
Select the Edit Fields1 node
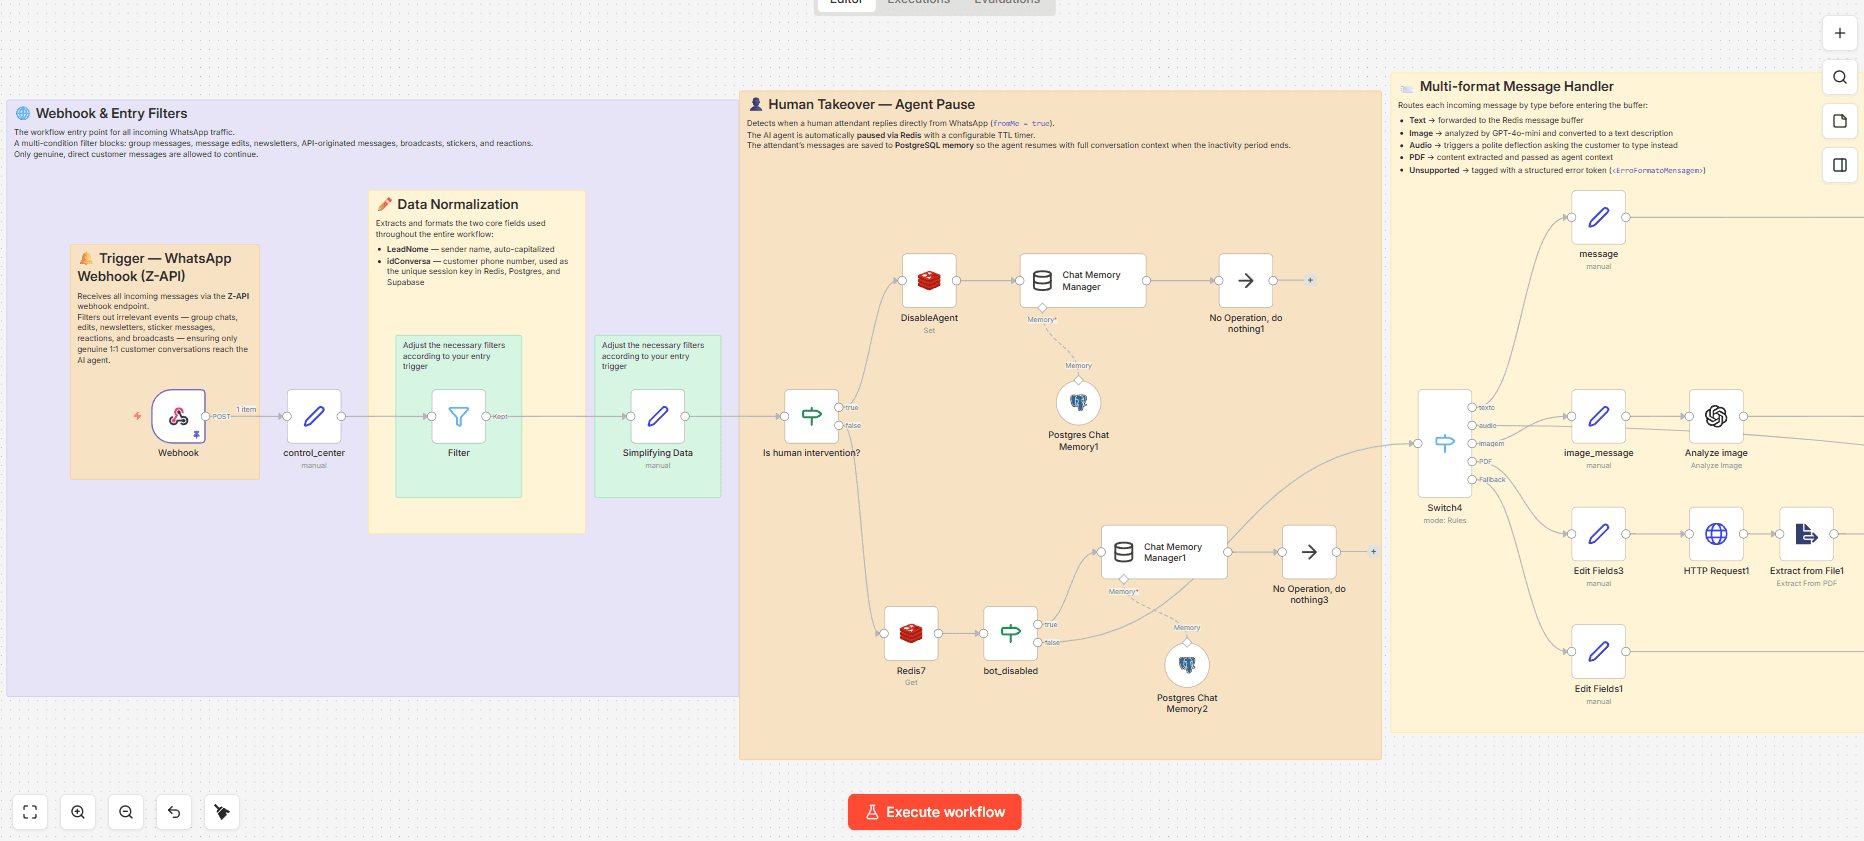pos(1598,651)
